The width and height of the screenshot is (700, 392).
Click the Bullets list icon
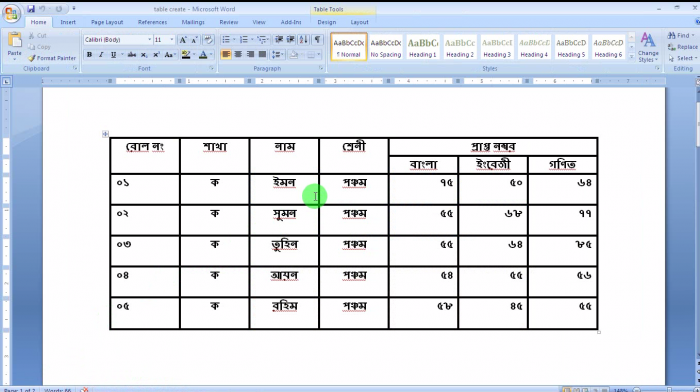[x=226, y=40]
